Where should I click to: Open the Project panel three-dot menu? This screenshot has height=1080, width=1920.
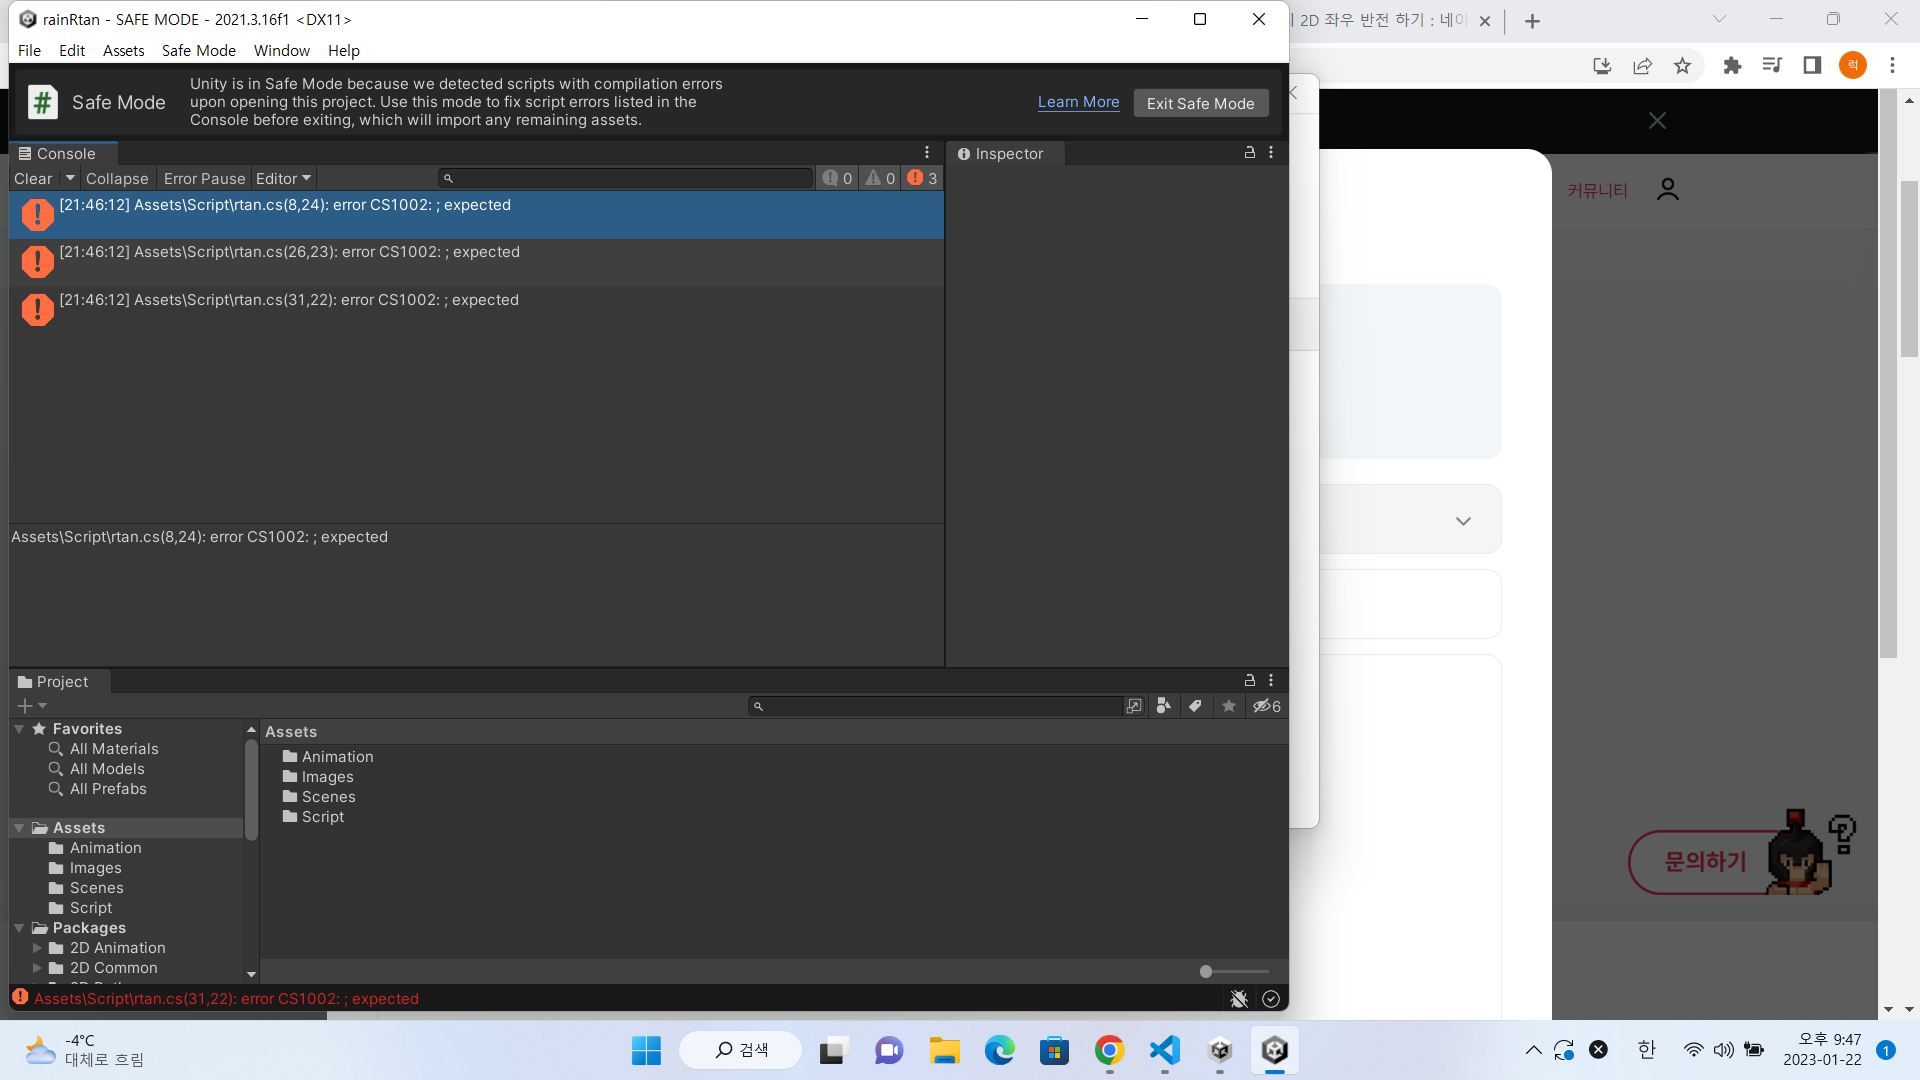click(x=1271, y=680)
